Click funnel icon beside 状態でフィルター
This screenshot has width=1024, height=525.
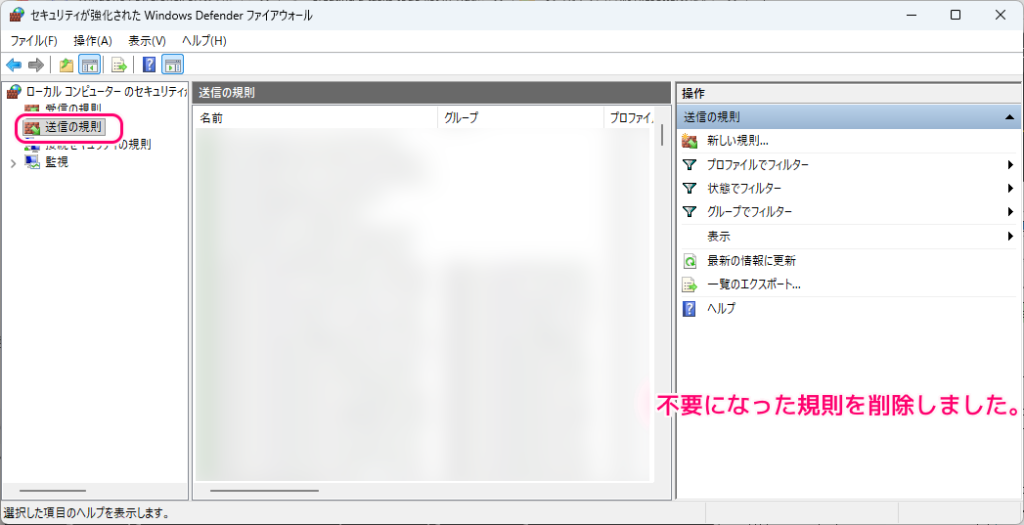click(x=689, y=188)
